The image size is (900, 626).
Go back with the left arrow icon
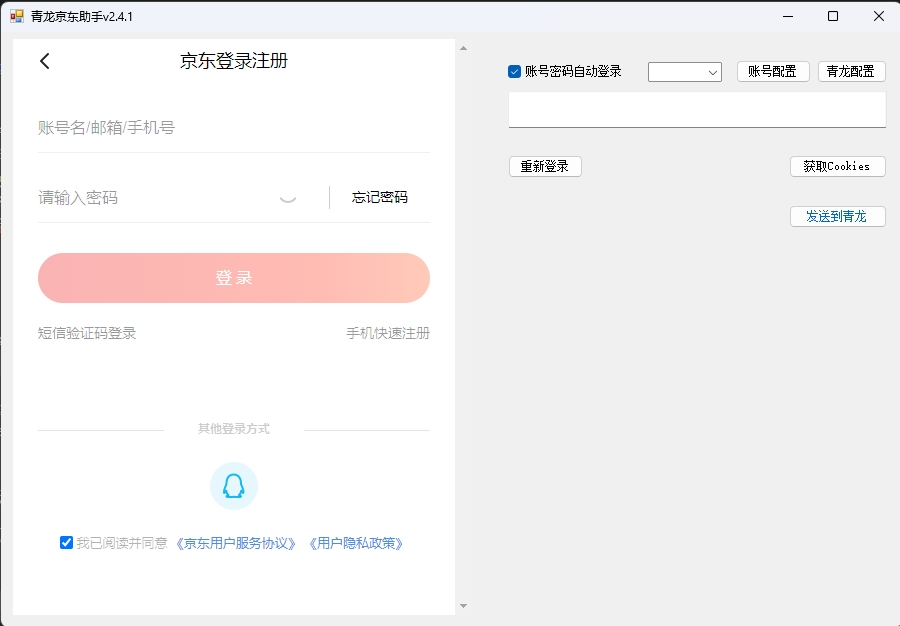pyautogui.click(x=45, y=61)
